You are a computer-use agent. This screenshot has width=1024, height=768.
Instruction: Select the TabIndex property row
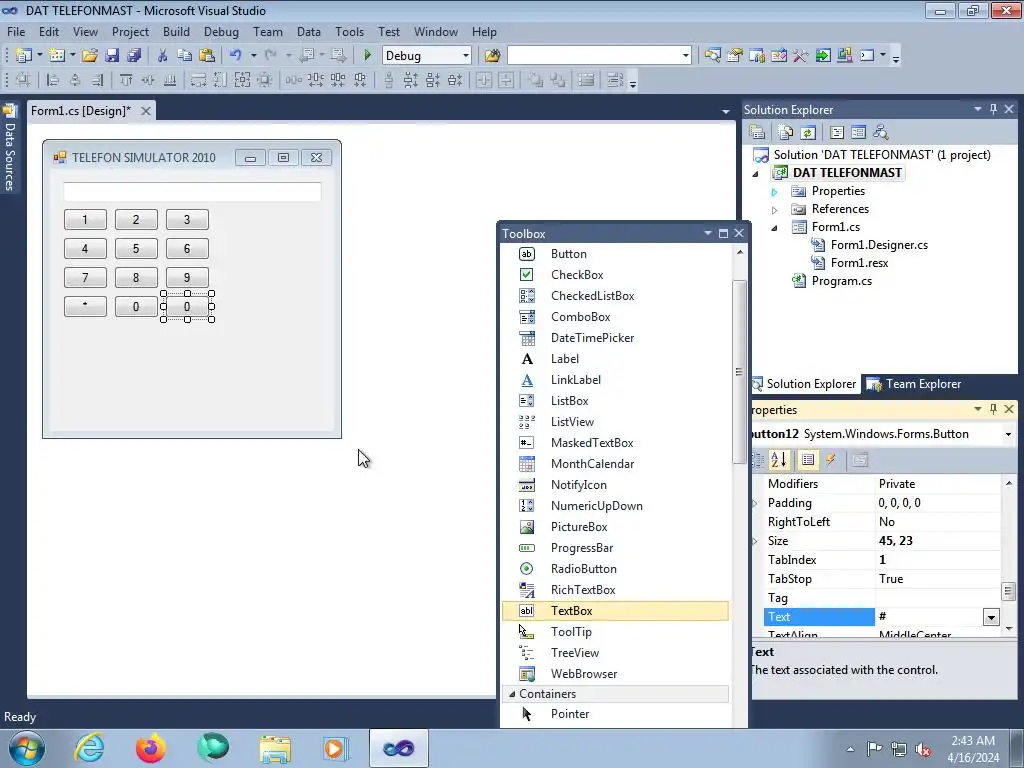pos(882,560)
